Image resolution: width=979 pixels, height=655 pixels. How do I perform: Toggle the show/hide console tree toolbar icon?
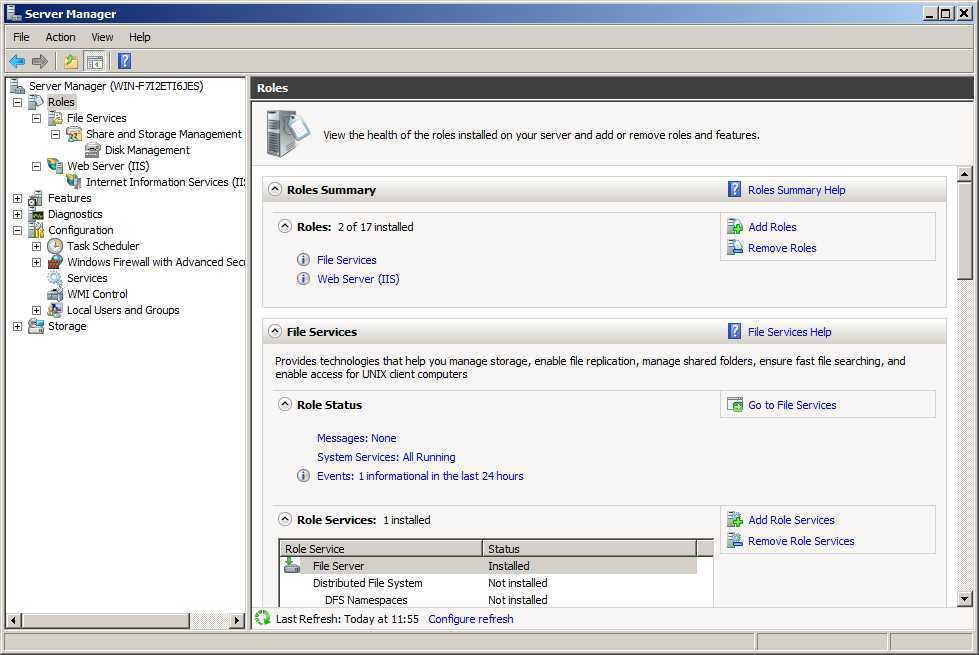(95, 61)
